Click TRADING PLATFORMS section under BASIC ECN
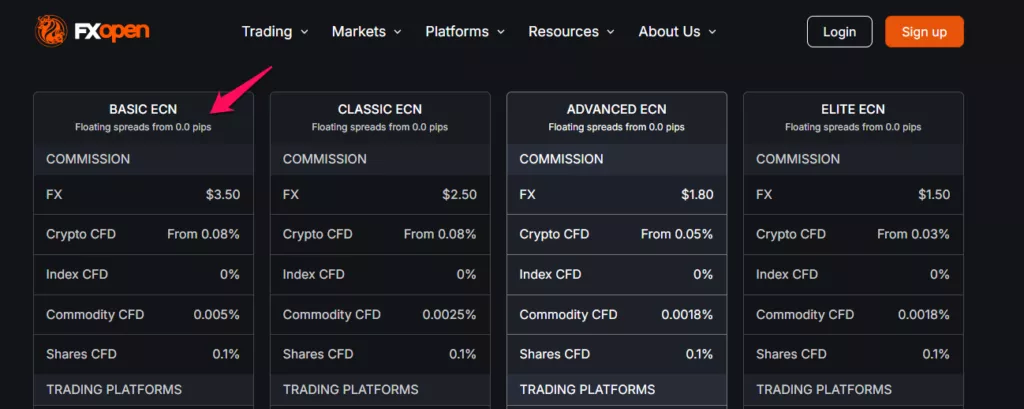 point(143,390)
